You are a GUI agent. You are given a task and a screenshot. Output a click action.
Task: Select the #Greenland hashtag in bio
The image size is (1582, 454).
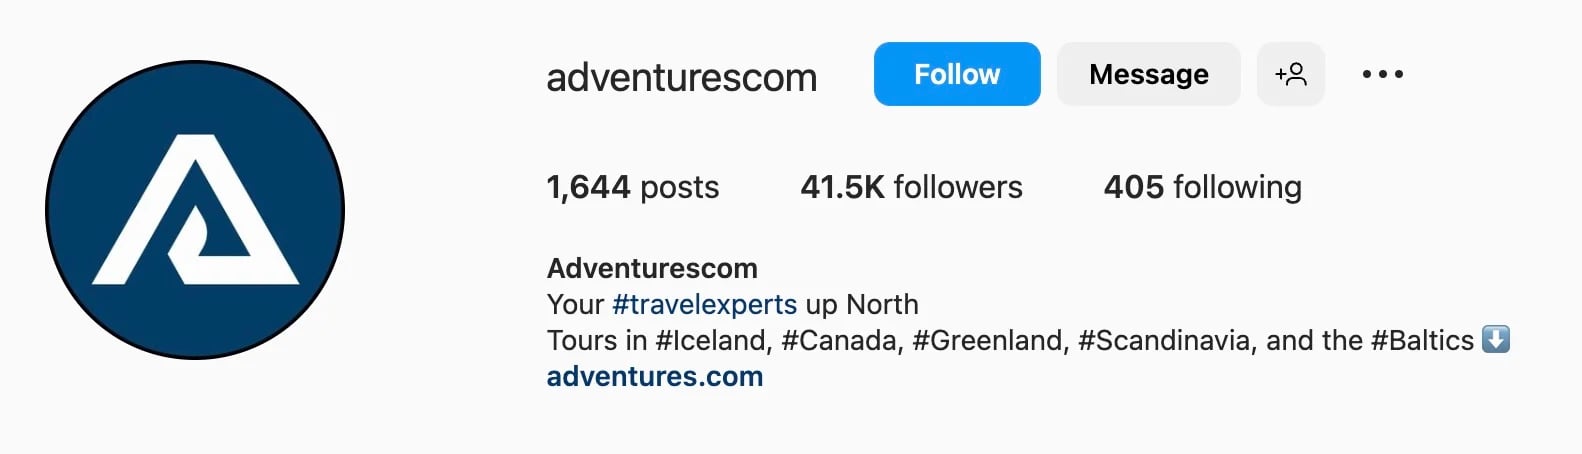click(990, 341)
